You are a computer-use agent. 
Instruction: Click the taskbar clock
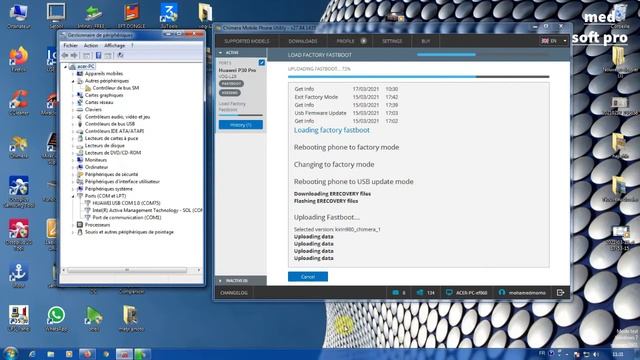(618, 354)
